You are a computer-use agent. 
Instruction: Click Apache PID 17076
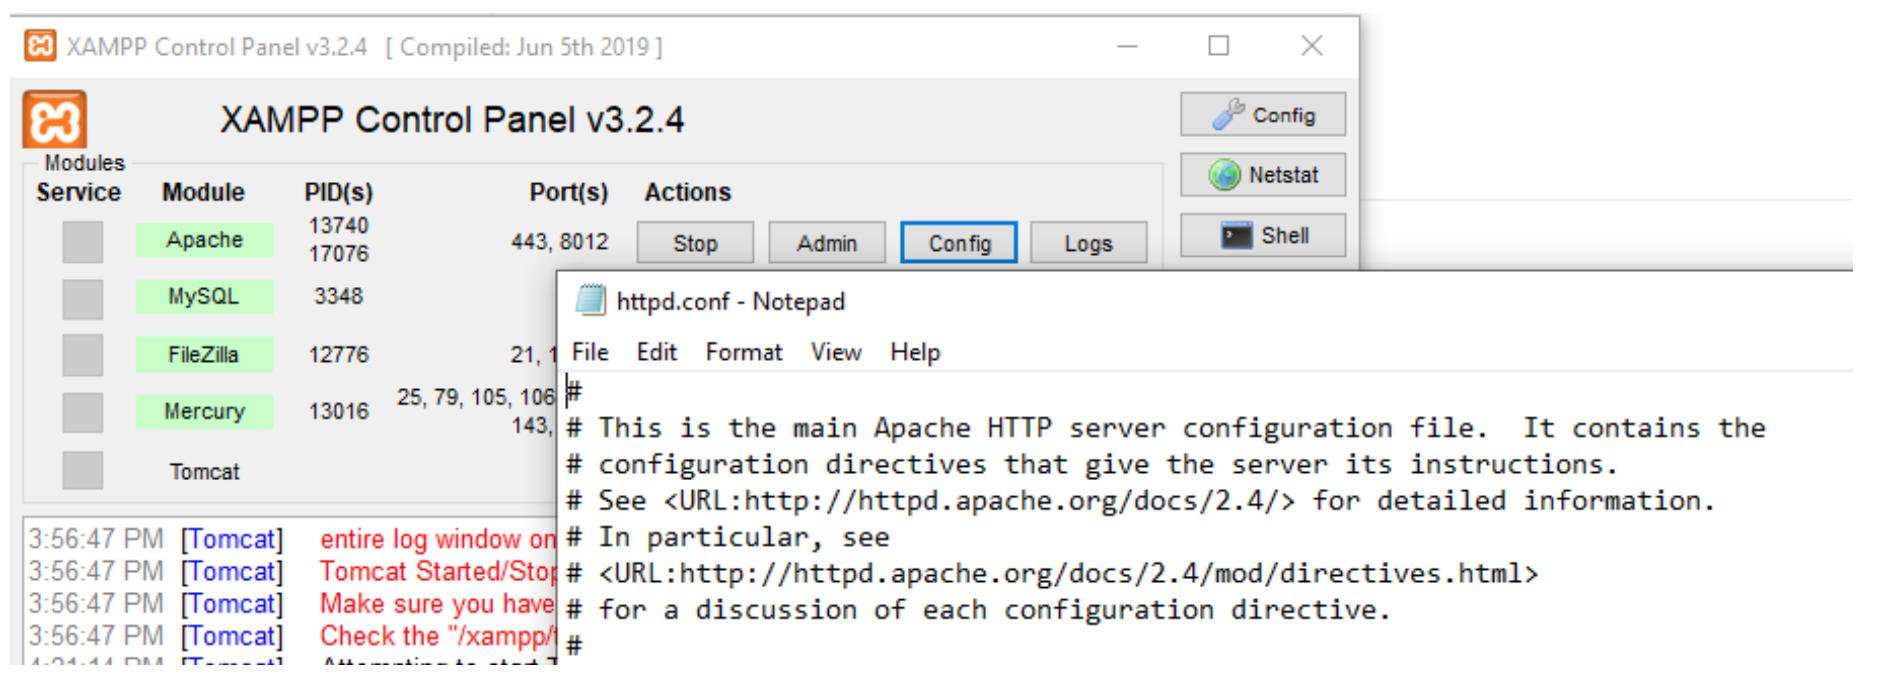pyautogui.click(x=339, y=254)
